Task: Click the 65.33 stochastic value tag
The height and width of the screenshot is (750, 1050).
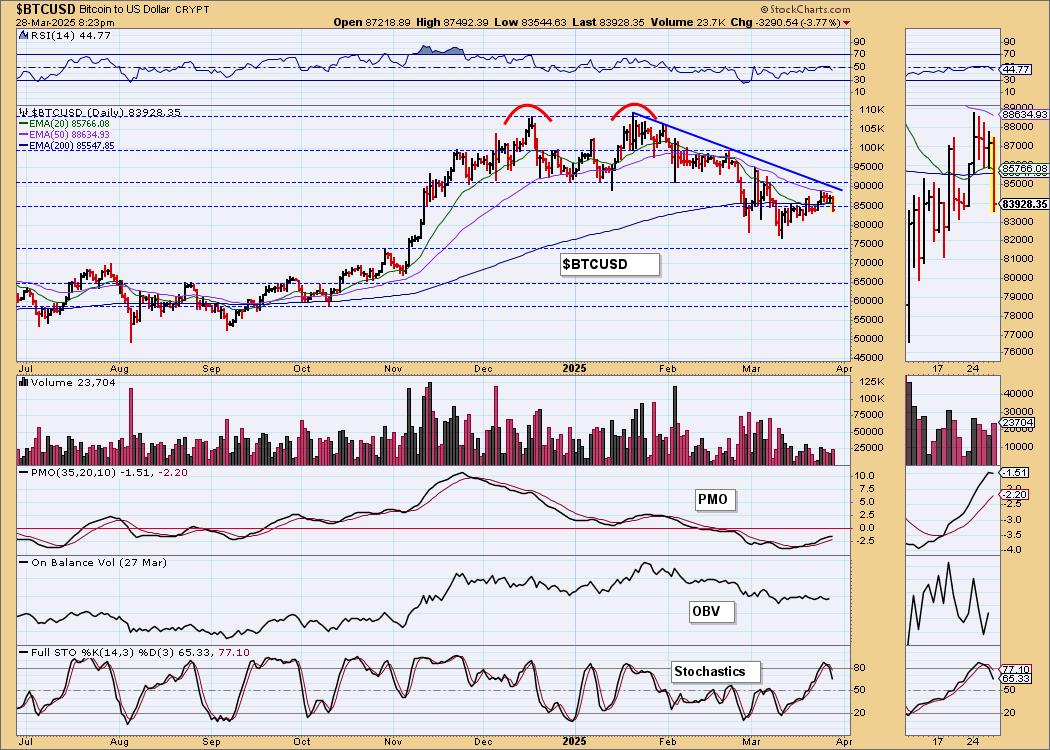Action: pos(1017,678)
